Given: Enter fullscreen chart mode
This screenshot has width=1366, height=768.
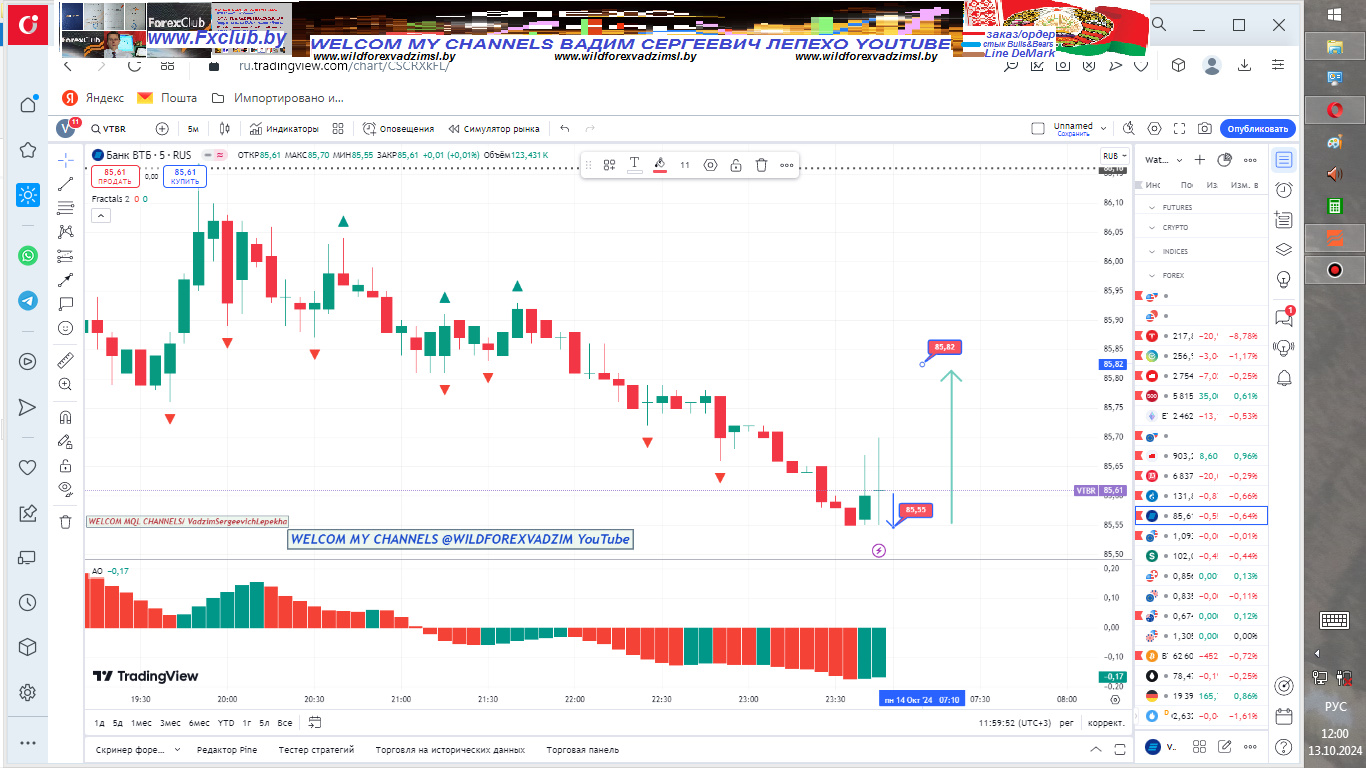Looking at the screenshot, I should [x=1181, y=129].
